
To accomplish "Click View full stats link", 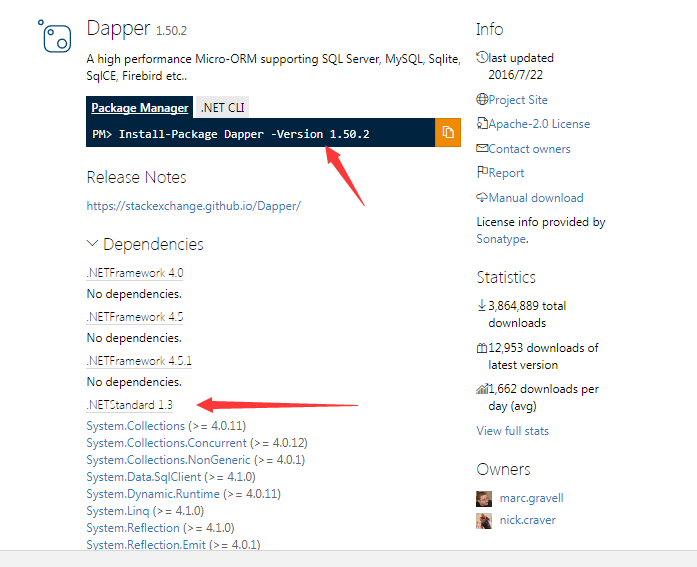I will click(513, 431).
